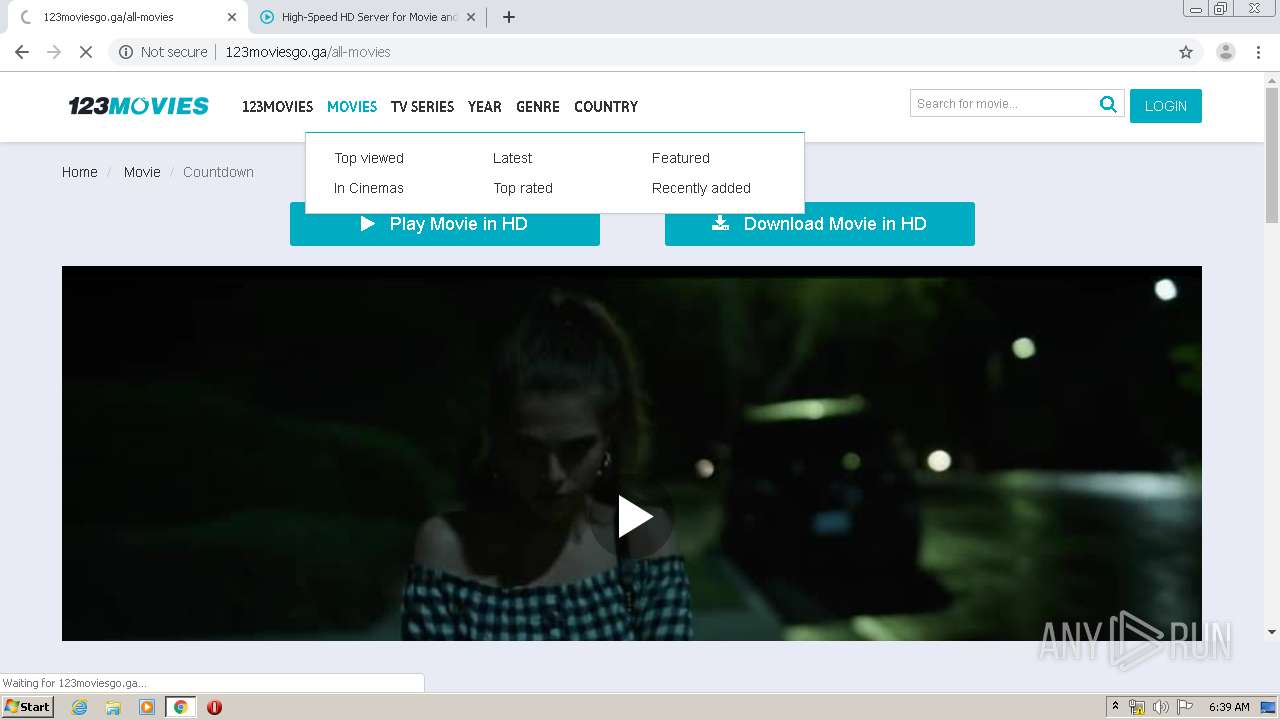Click the Countdown breadcrumb text
This screenshot has width=1280, height=720.
[218, 172]
